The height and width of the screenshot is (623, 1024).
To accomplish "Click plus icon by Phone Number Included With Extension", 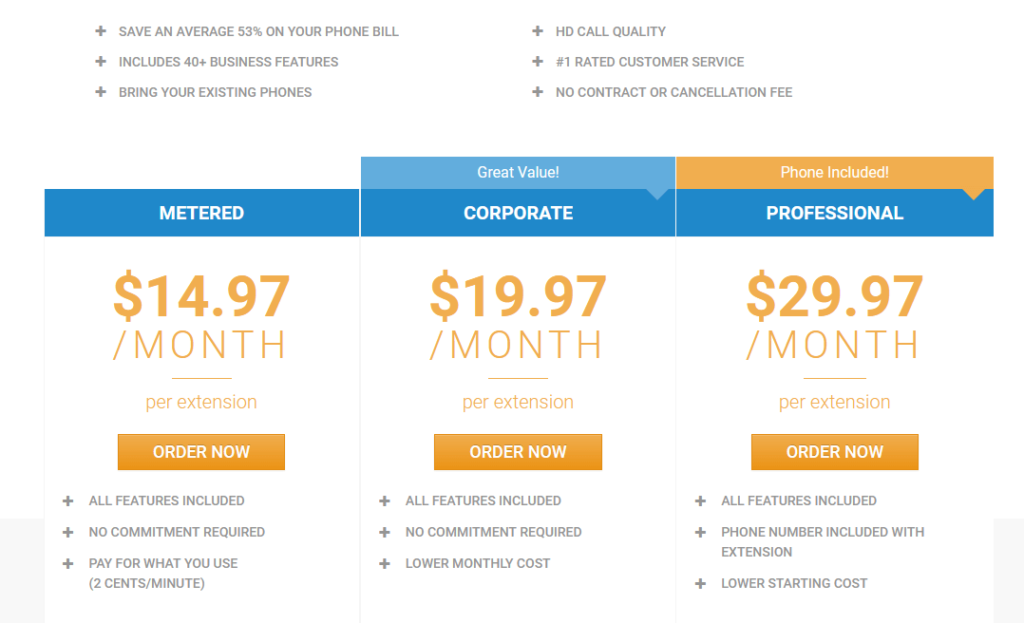I will click(x=701, y=532).
